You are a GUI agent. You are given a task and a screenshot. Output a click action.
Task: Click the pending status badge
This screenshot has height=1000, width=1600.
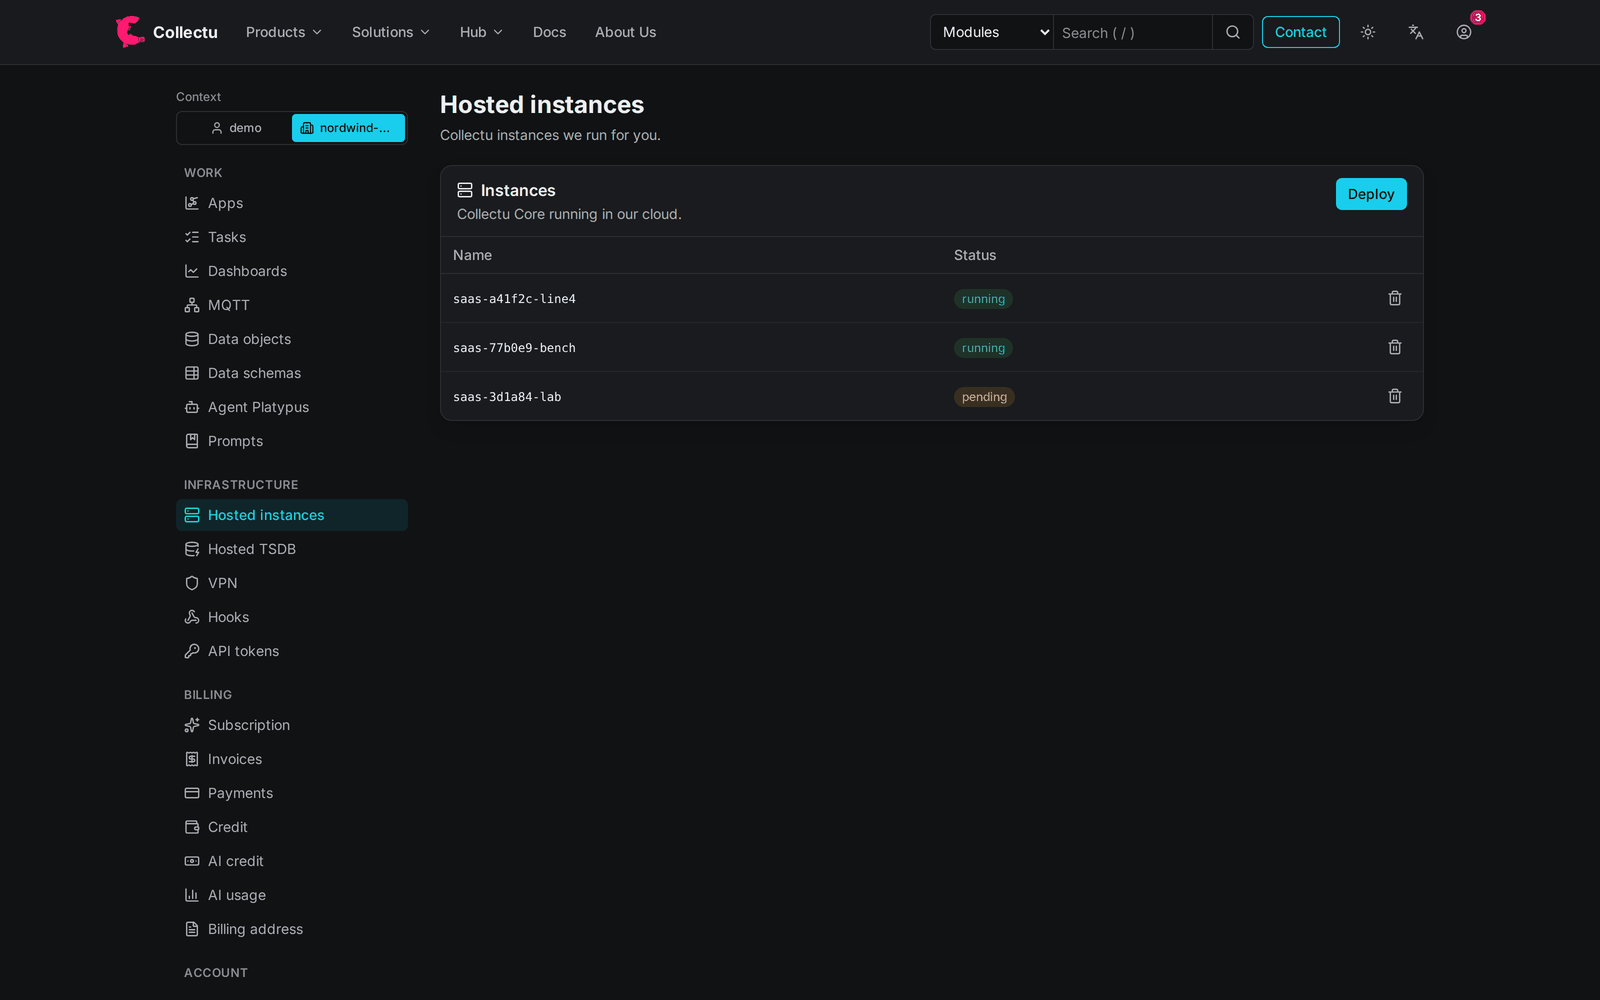pos(984,397)
